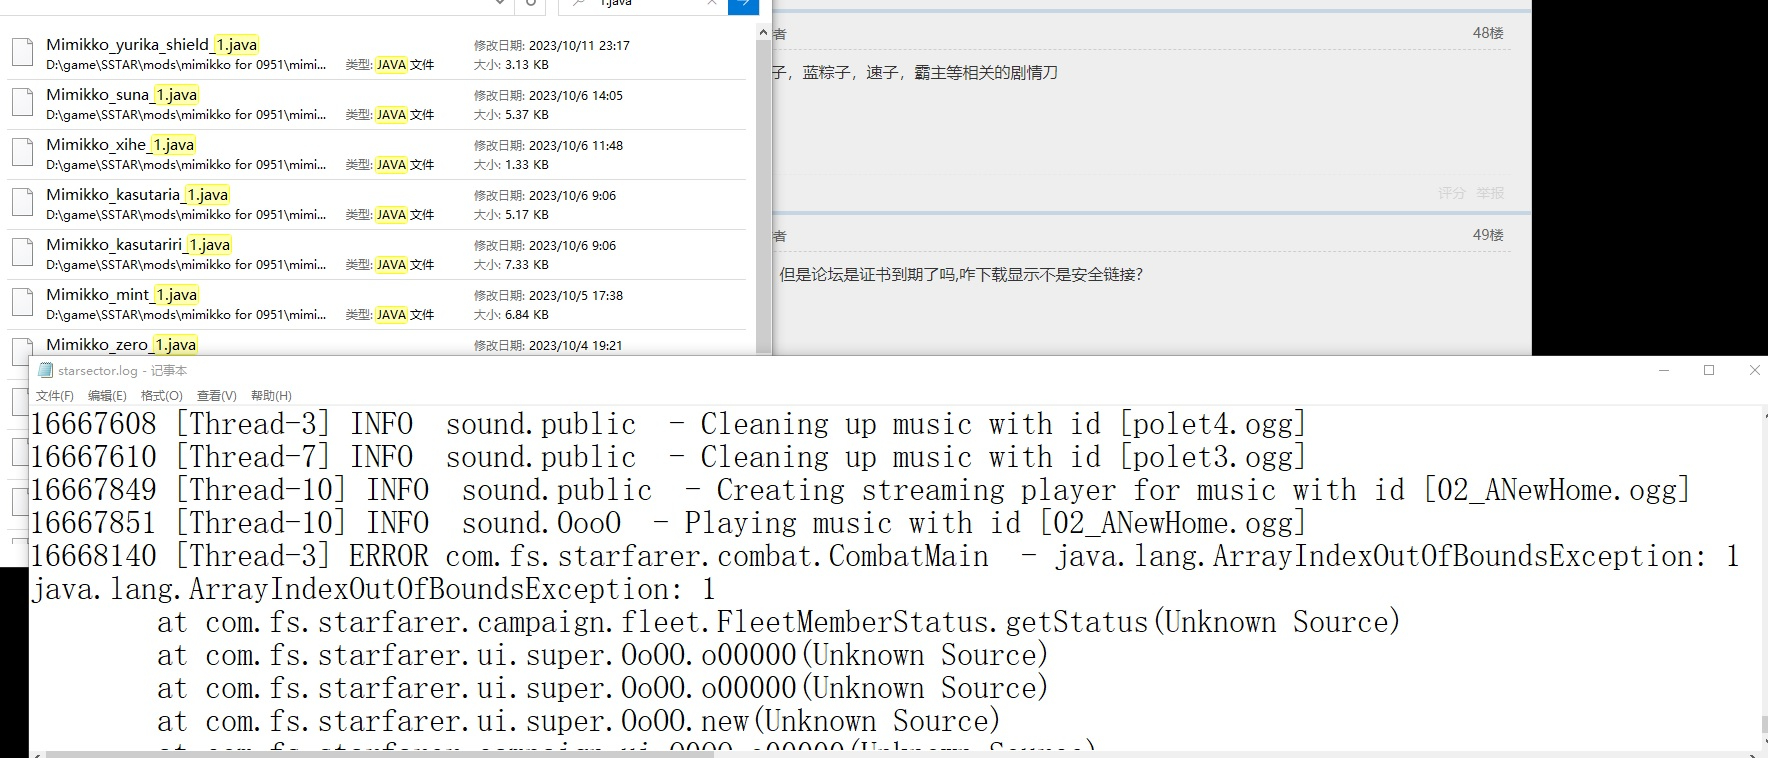The image size is (1768, 758).
Task: Open the 编辑(E) menu in Notepad
Action: (x=107, y=396)
